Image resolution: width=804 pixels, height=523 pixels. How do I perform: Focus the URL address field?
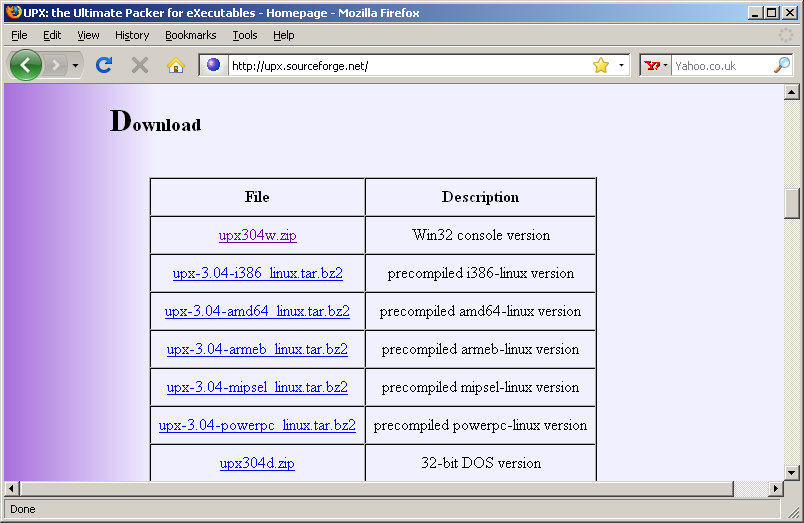point(400,66)
